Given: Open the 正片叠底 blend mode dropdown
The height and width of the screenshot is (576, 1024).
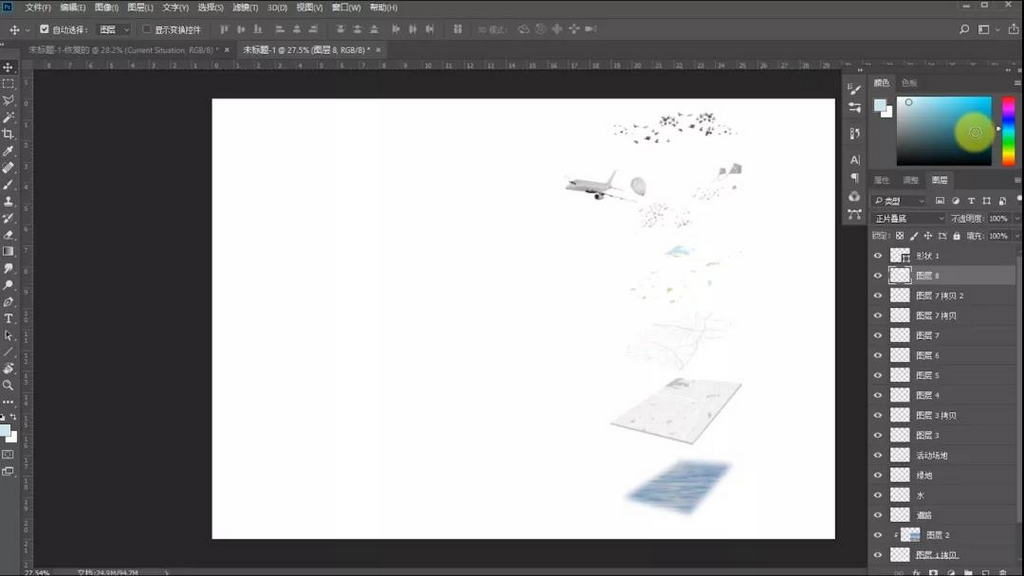Looking at the screenshot, I should point(908,218).
